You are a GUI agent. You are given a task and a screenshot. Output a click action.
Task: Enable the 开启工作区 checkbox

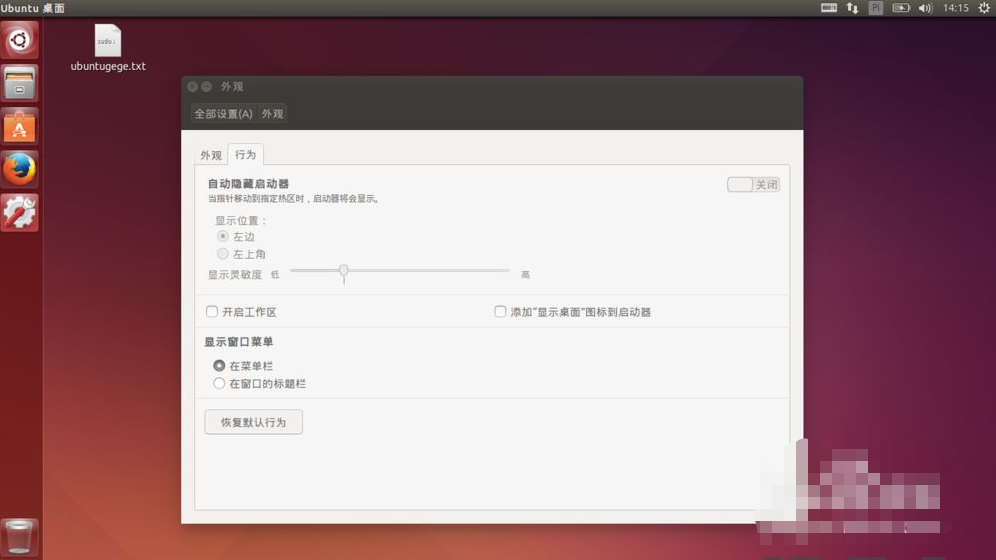212,312
